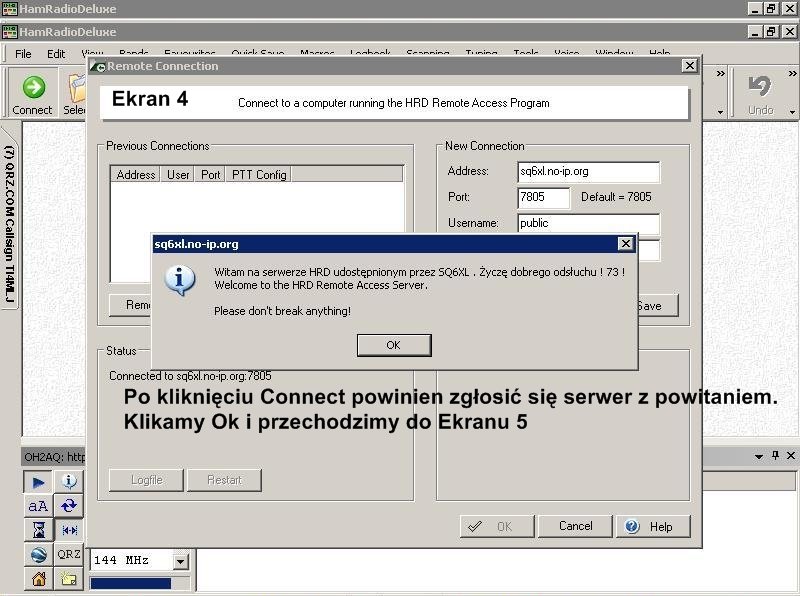Close the Remote Connection dialog
800x596 pixels.
coord(689,66)
